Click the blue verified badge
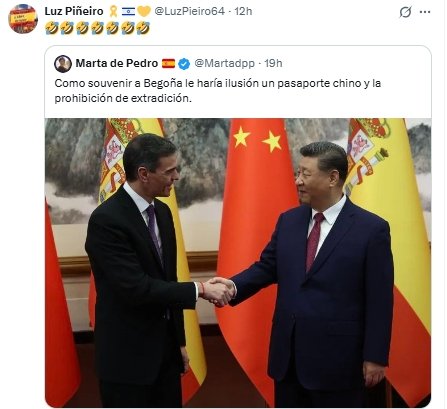The image size is (447, 409). 184,63
